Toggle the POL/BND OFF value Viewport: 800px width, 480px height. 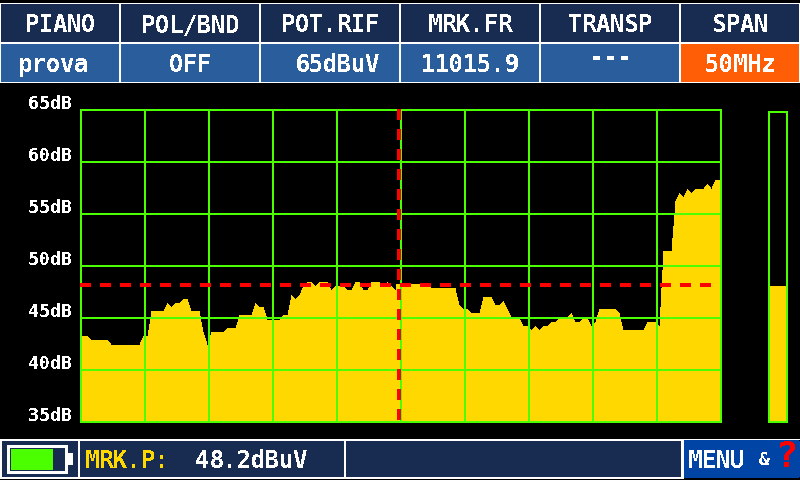190,63
